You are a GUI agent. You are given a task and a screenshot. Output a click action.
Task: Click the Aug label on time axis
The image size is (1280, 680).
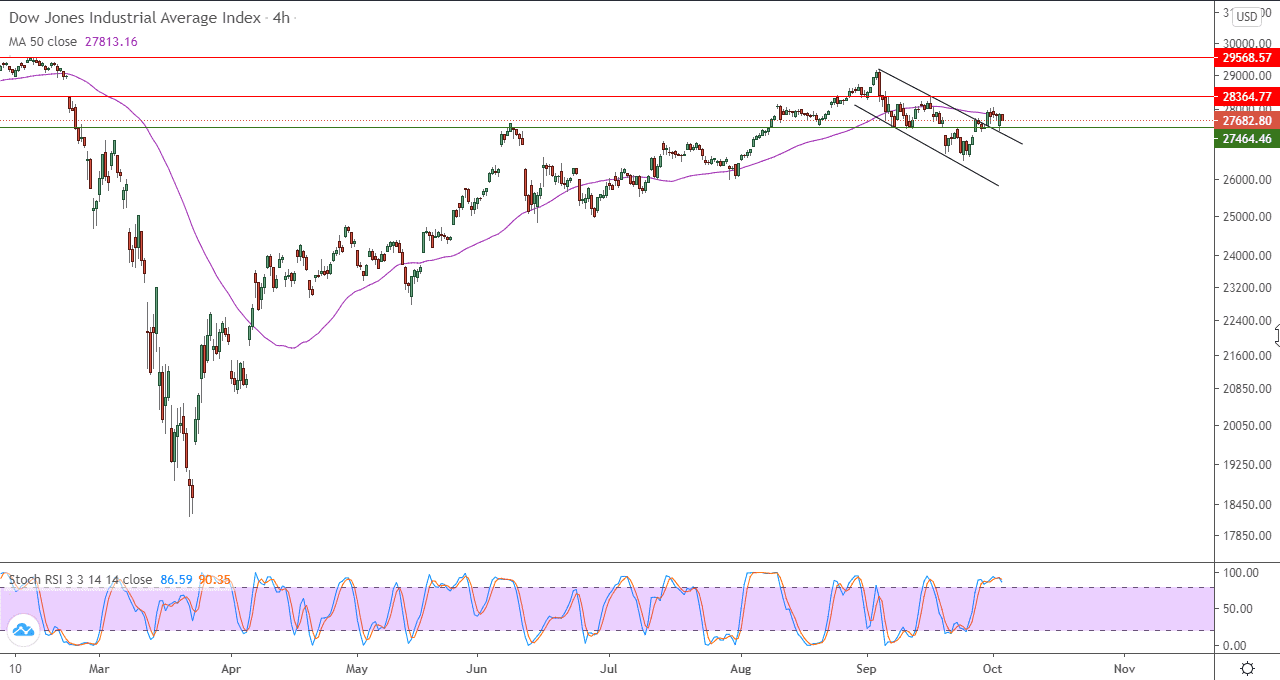(x=741, y=667)
